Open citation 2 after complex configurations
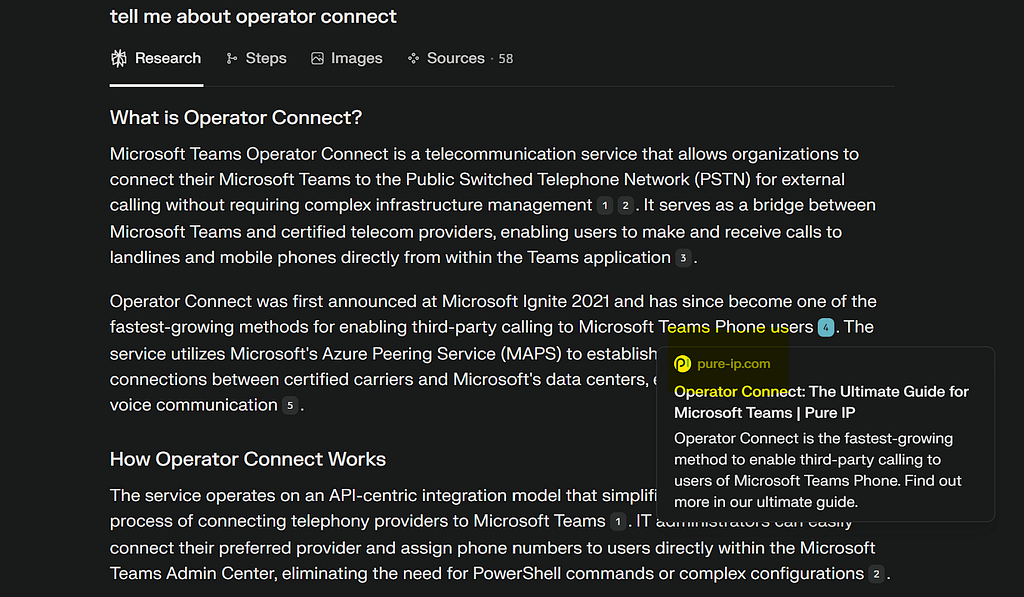Image resolution: width=1024 pixels, height=597 pixels. point(876,574)
